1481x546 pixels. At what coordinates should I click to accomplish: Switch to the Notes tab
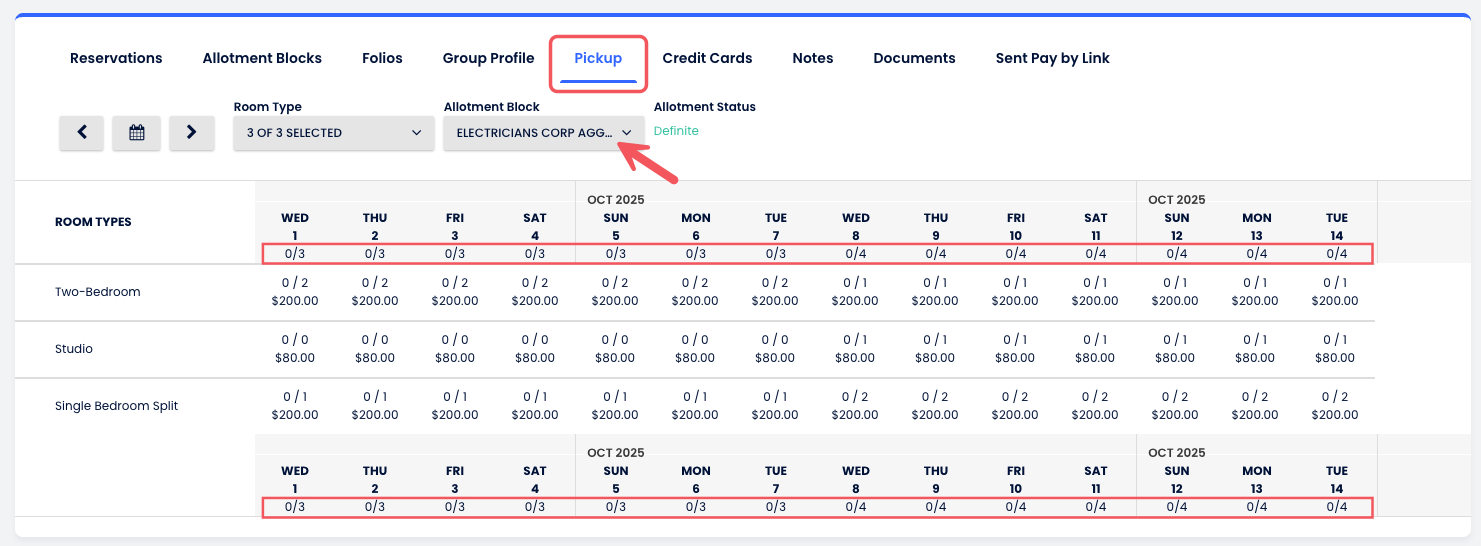point(812,58)
